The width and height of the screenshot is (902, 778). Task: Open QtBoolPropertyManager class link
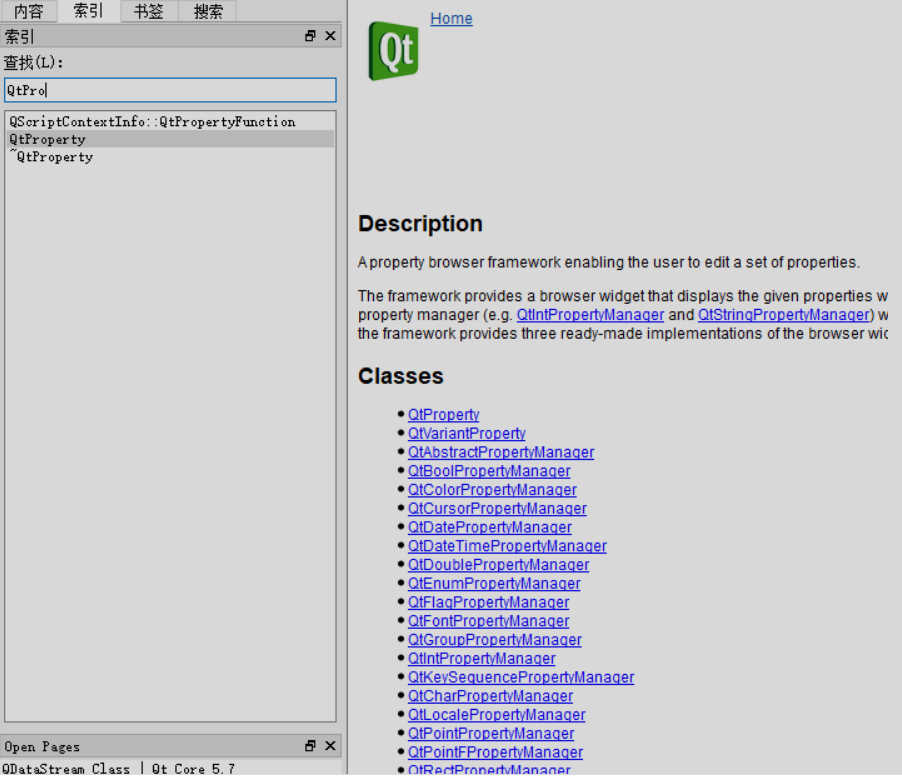489,471
